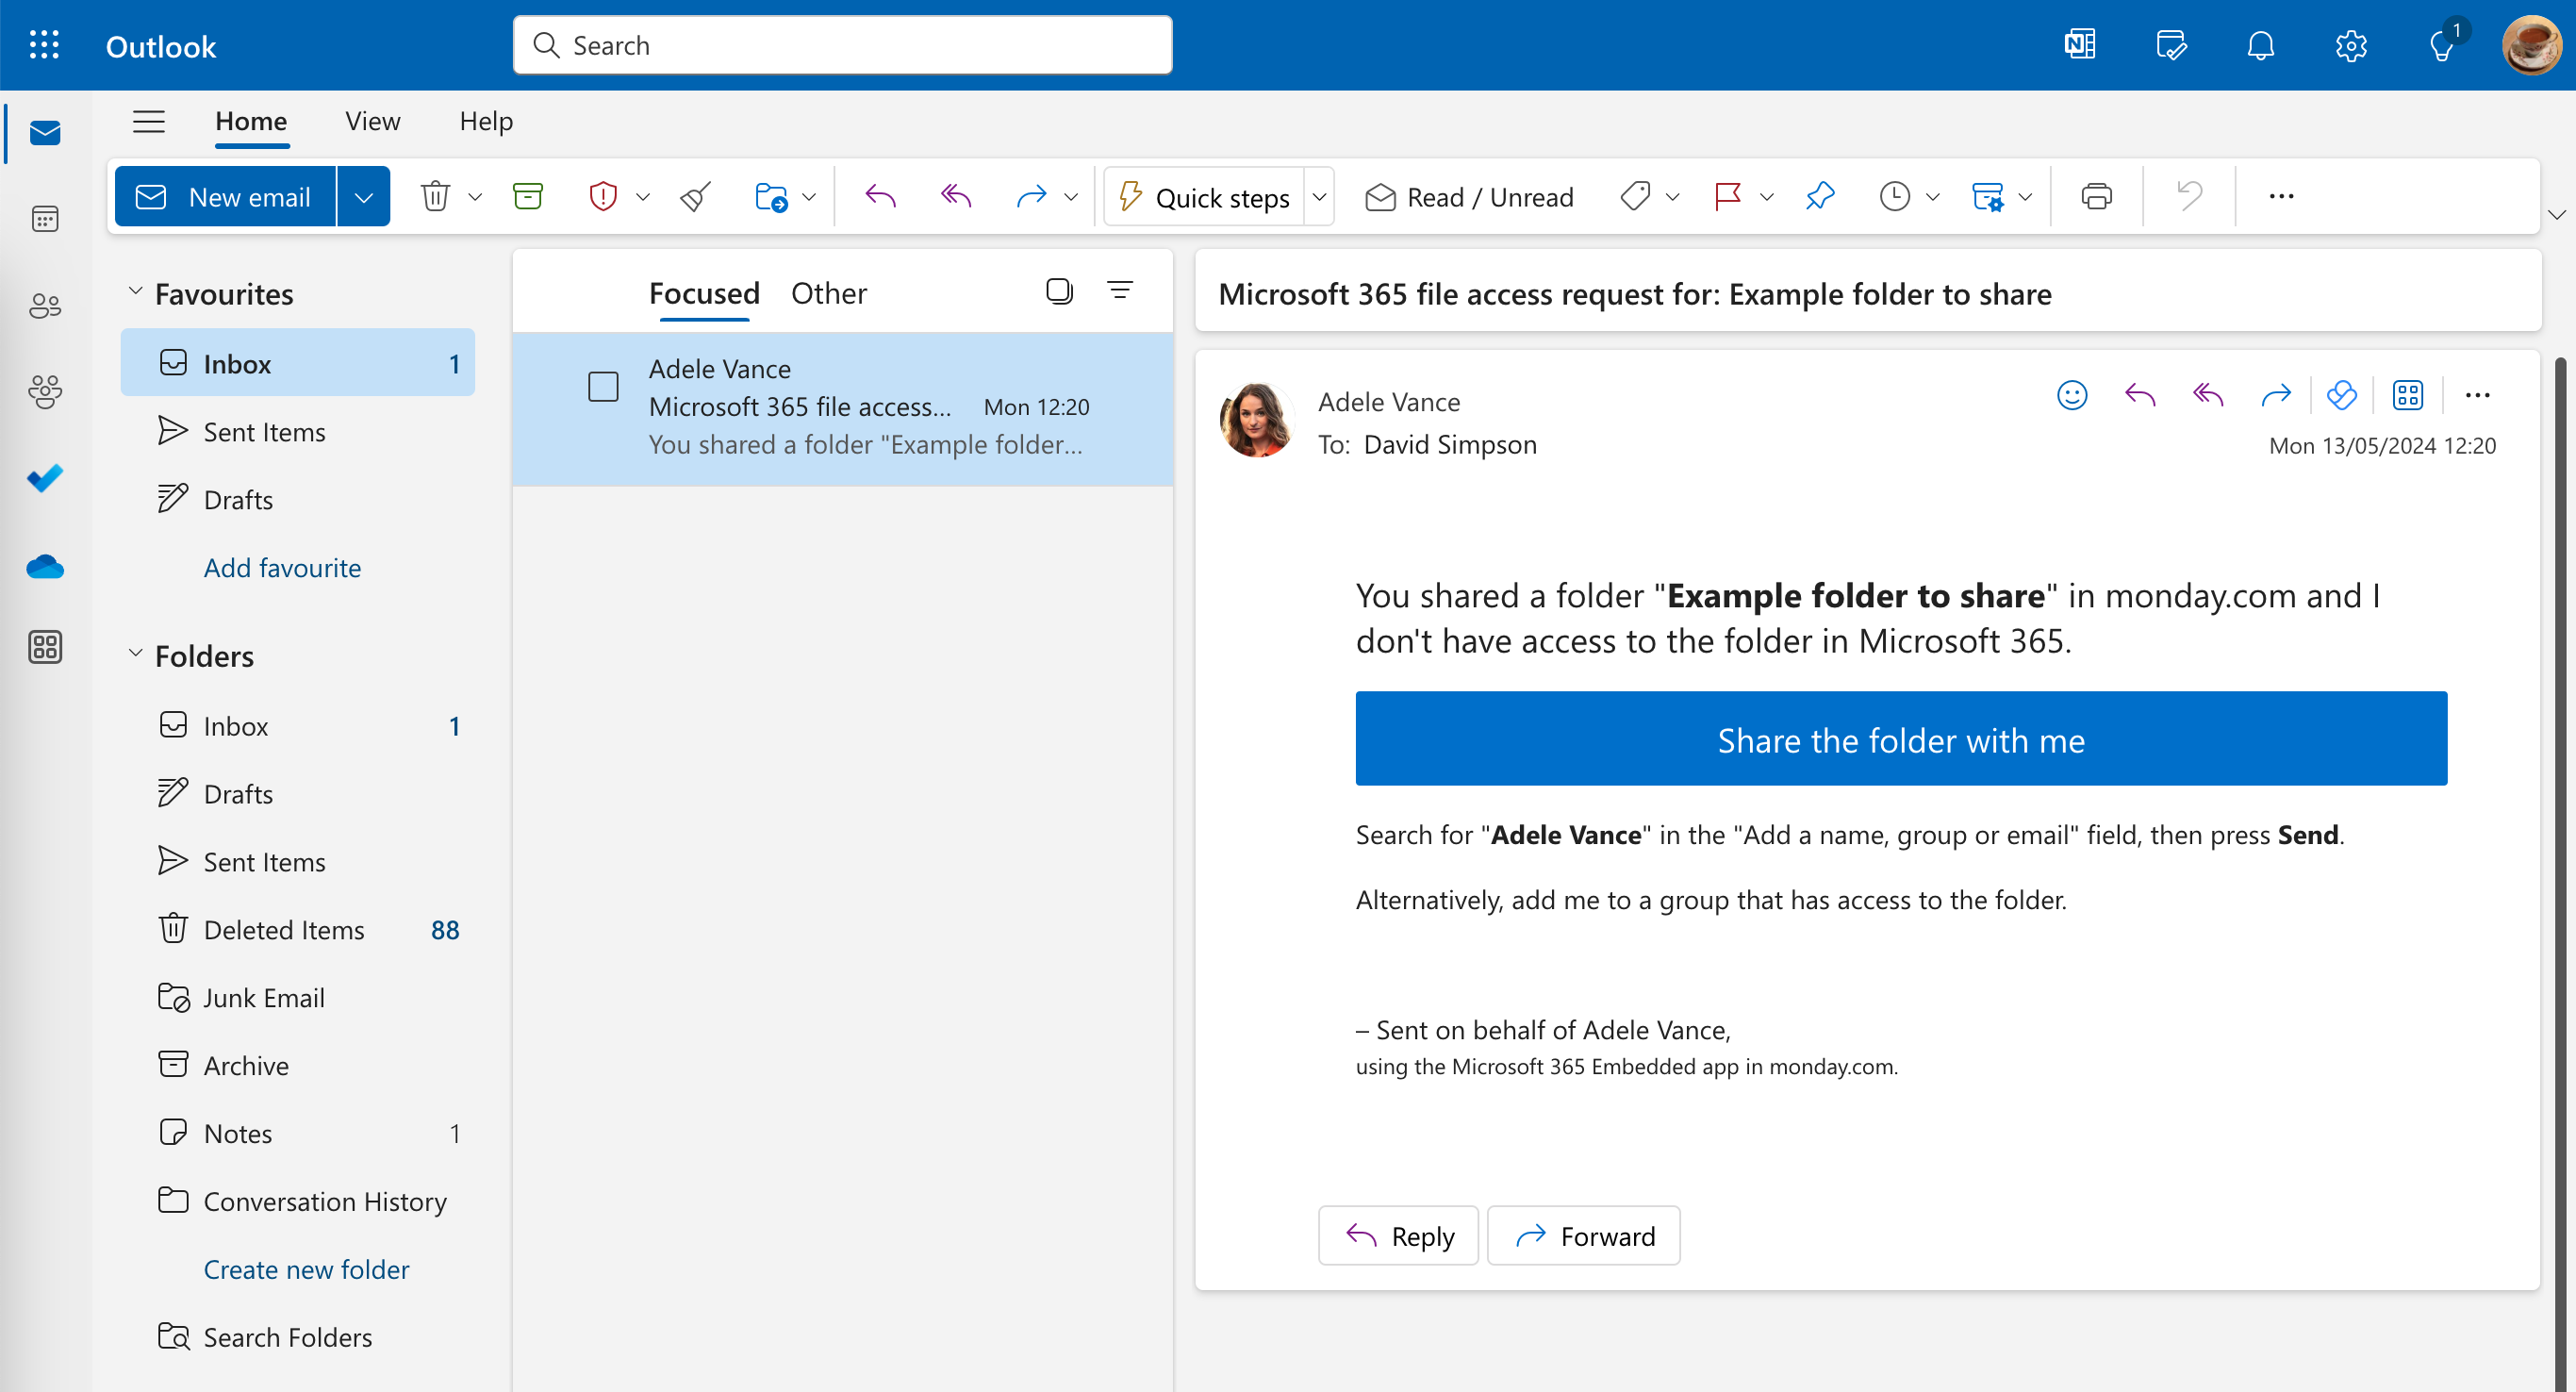Viewport: 2576px width, 1392px height.
Task: Tick the Adele Vance message checkbox
Action: (x=603, y=386)
